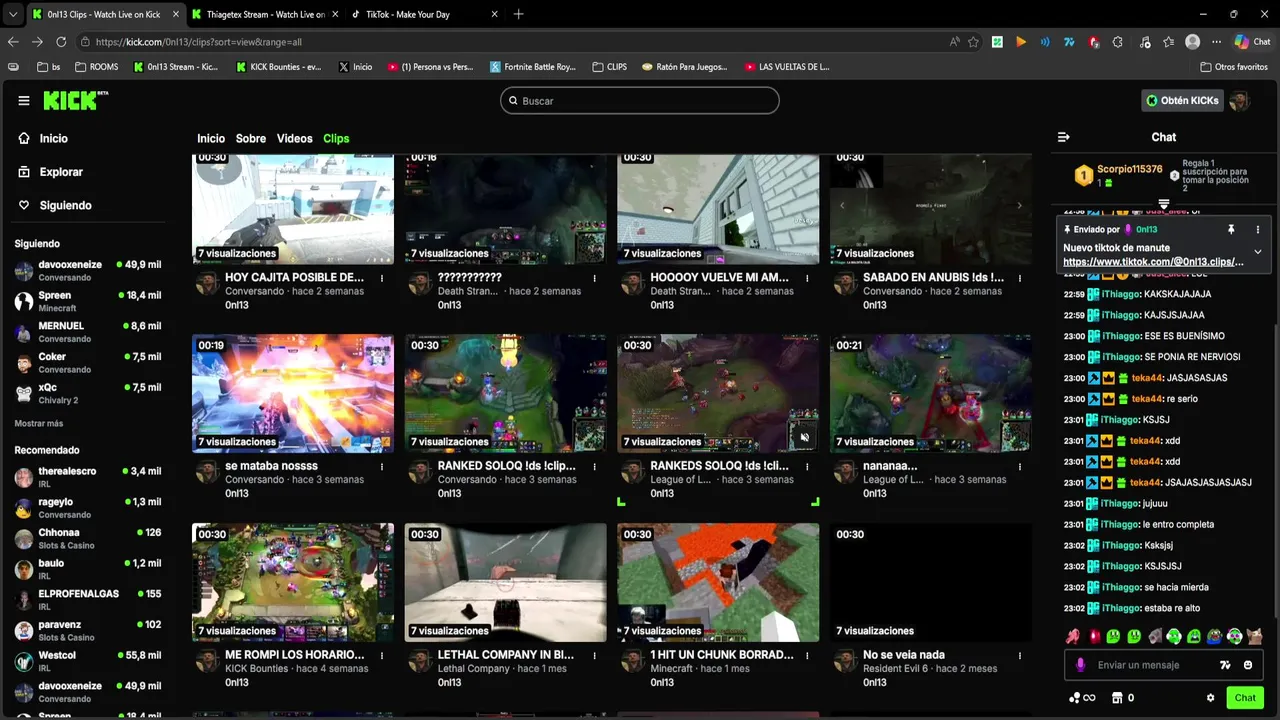The image size is (1280, 720).
Task: Open the browser tab list dropdown arrow
Action: point(13,15)
